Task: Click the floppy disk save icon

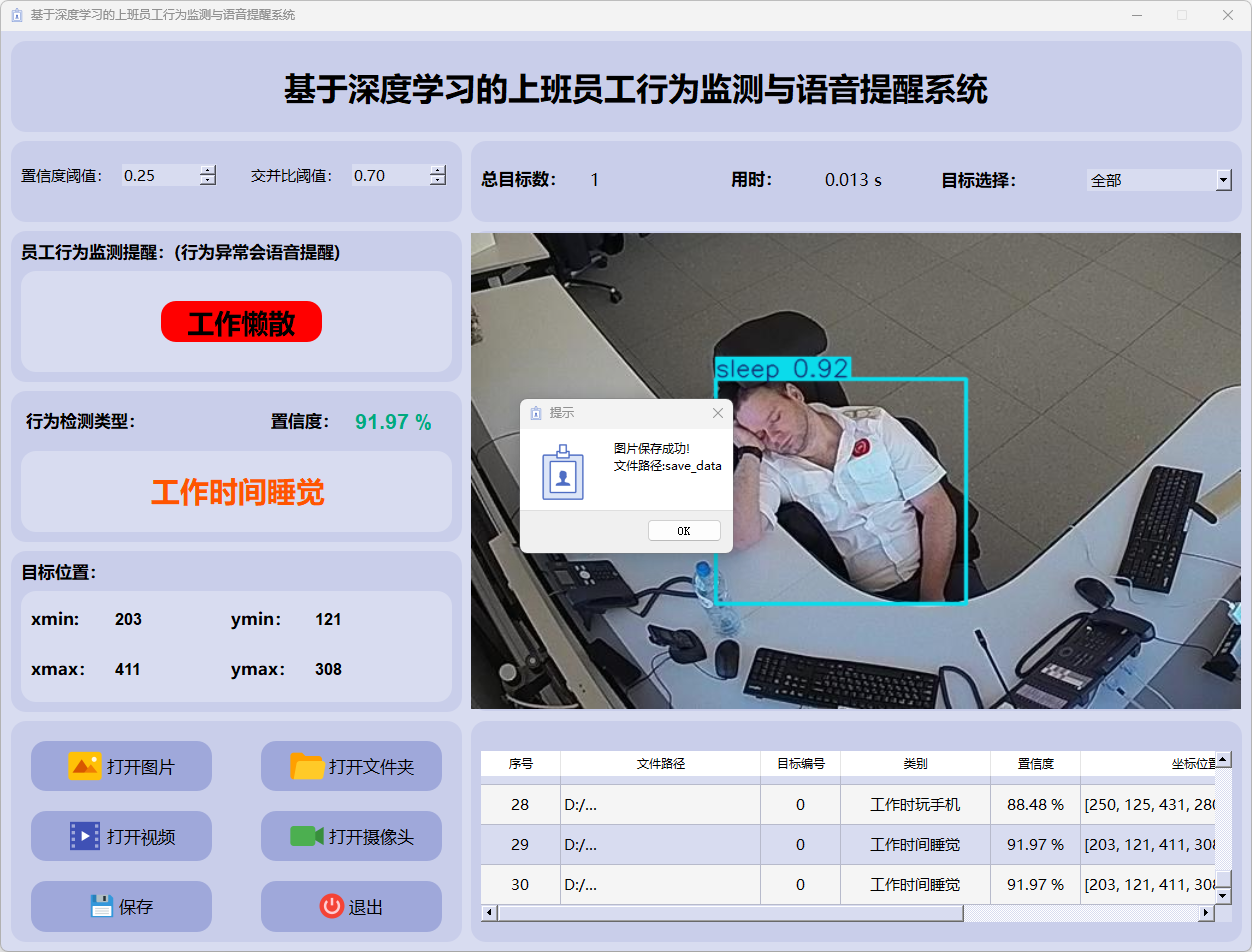Action: 101,906
